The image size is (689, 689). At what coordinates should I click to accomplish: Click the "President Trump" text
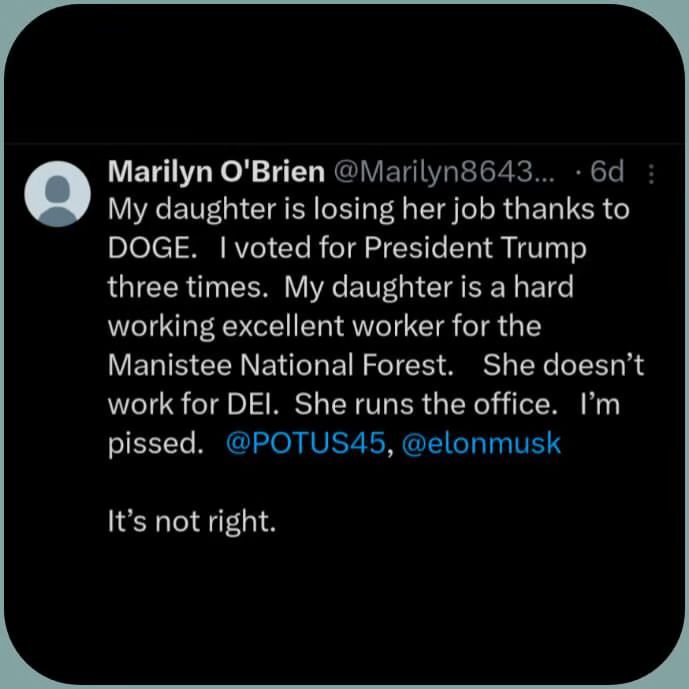point(475,249)
